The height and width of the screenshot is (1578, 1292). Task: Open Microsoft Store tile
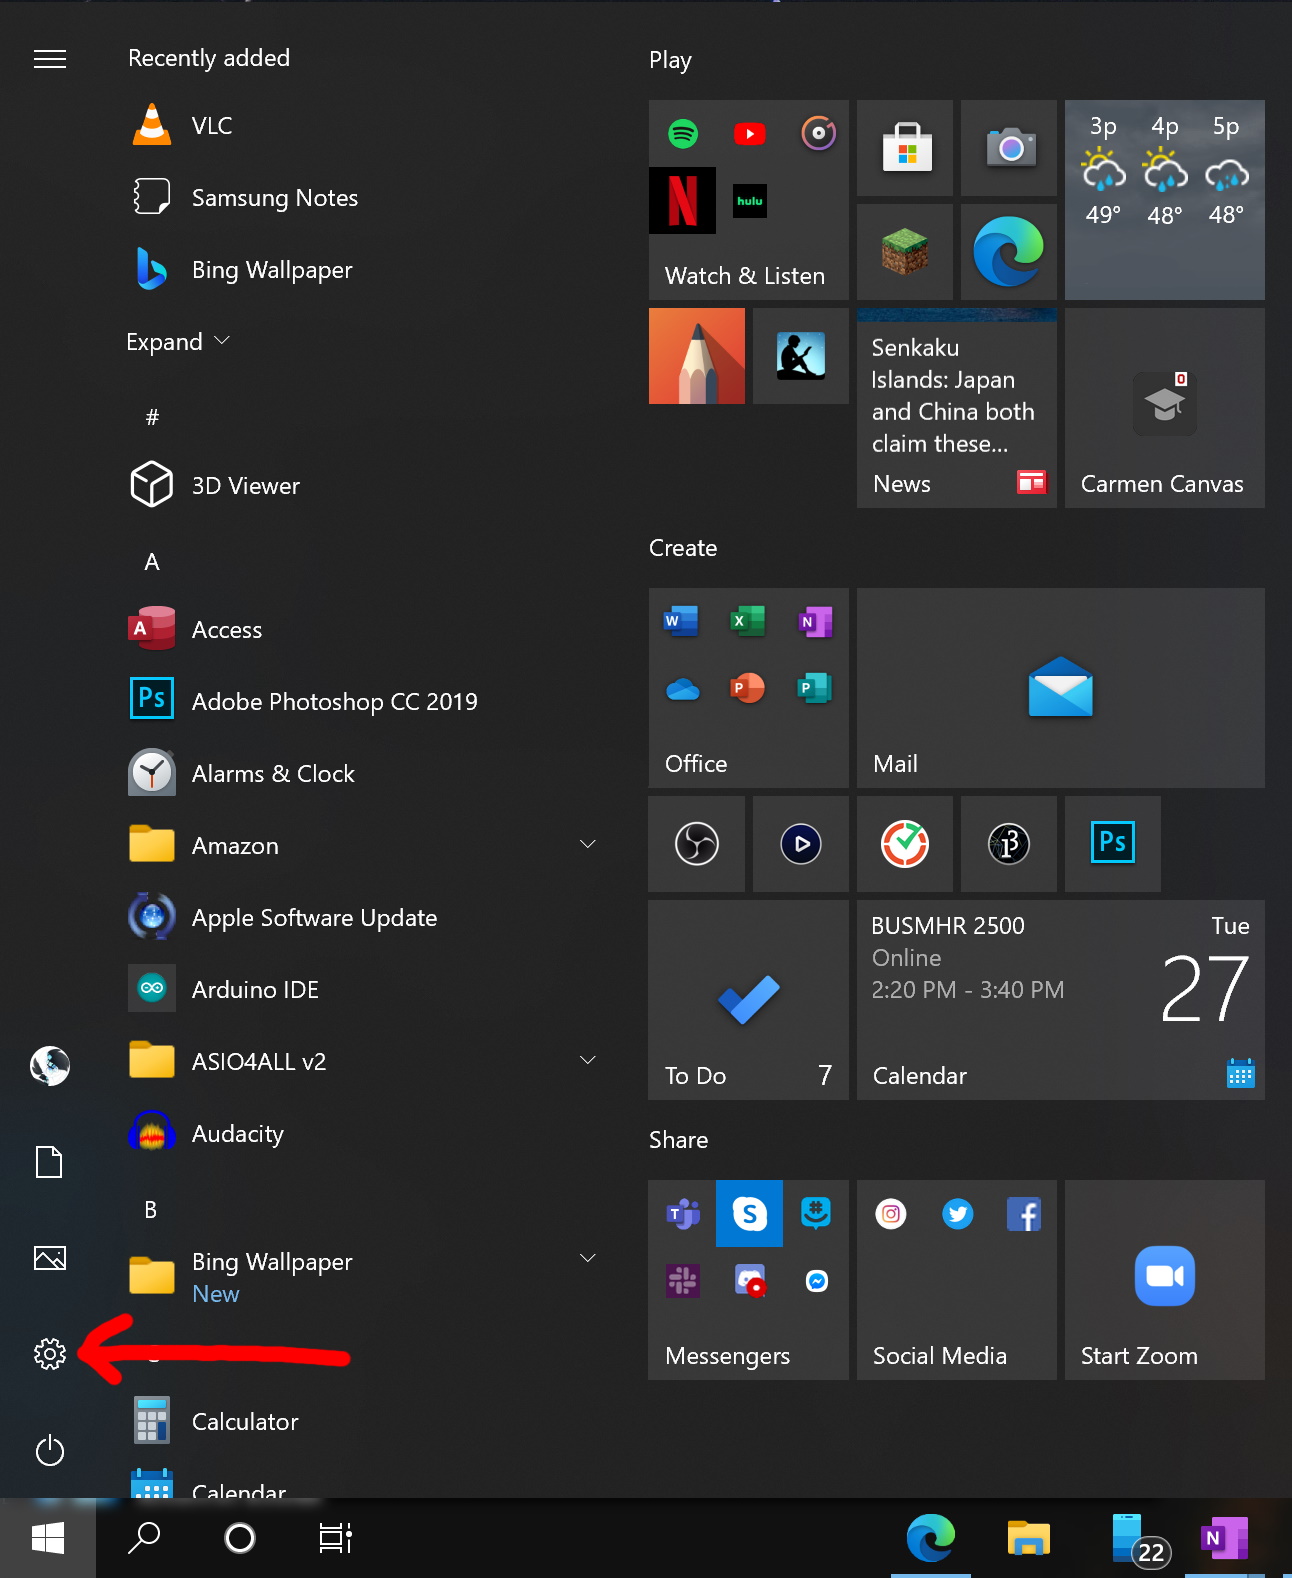(907, 148)
